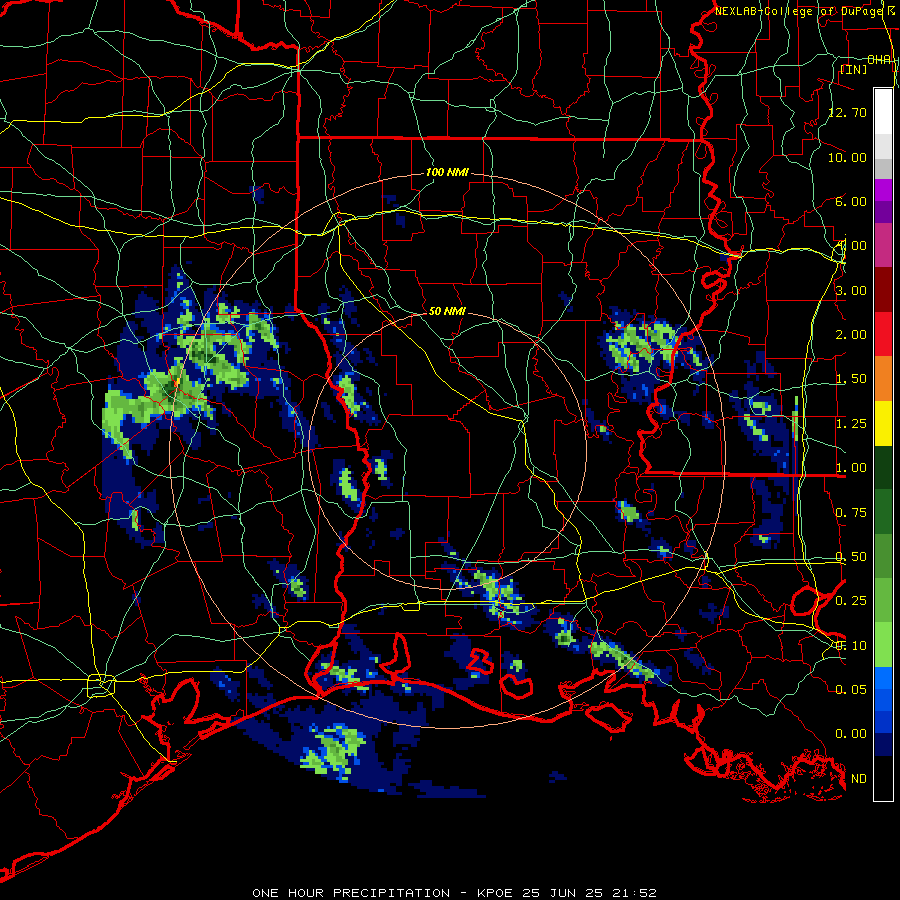The height and width of the screenshot is (900, 900).
Task: Pick the orange swatch beside 1.50
Action: [883, 379]
